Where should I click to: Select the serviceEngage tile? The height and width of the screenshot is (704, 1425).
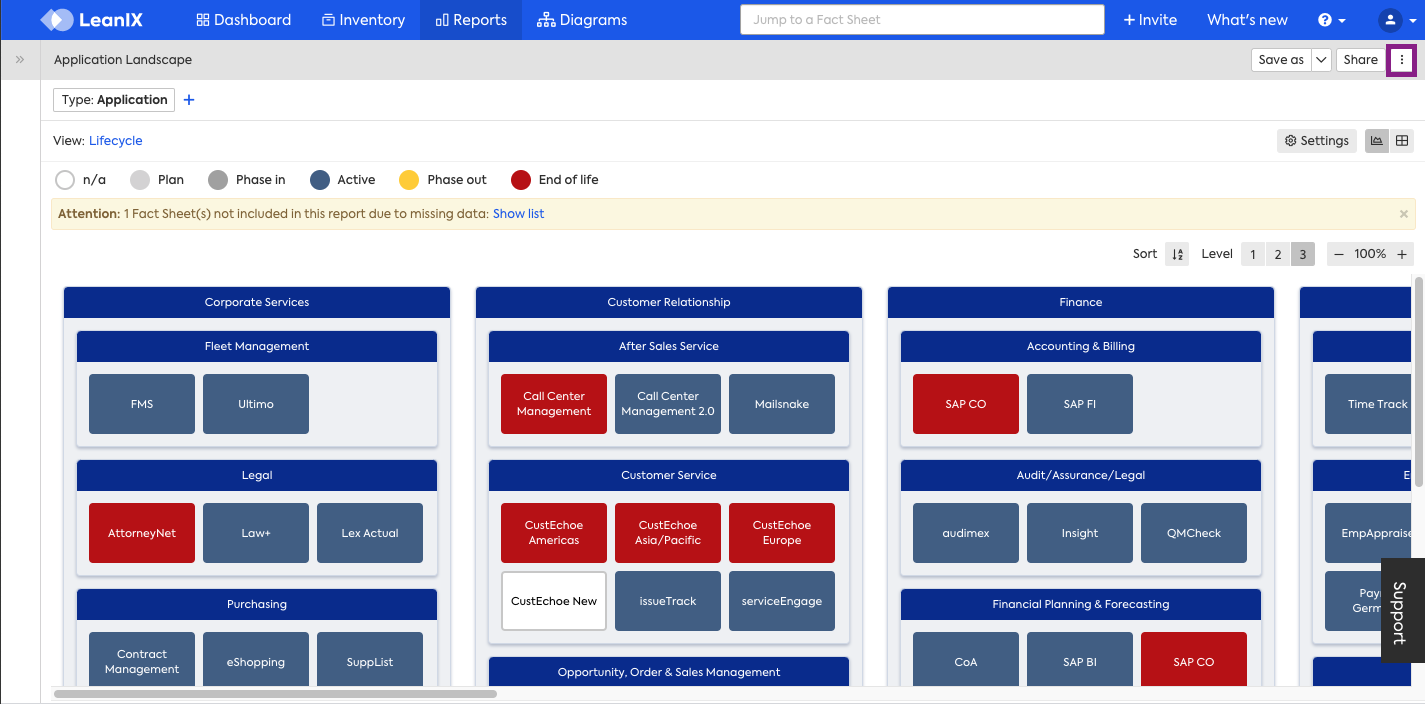click(x=782, y=601)
